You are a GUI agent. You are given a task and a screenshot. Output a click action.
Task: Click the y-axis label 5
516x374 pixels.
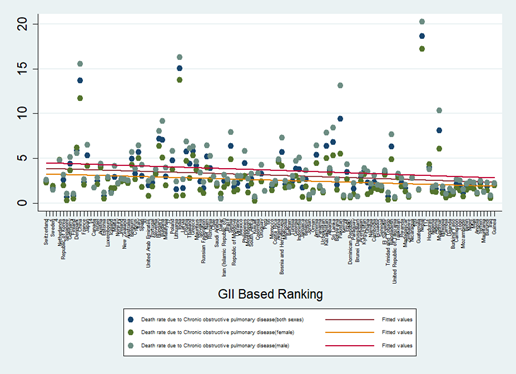point(23,158)
